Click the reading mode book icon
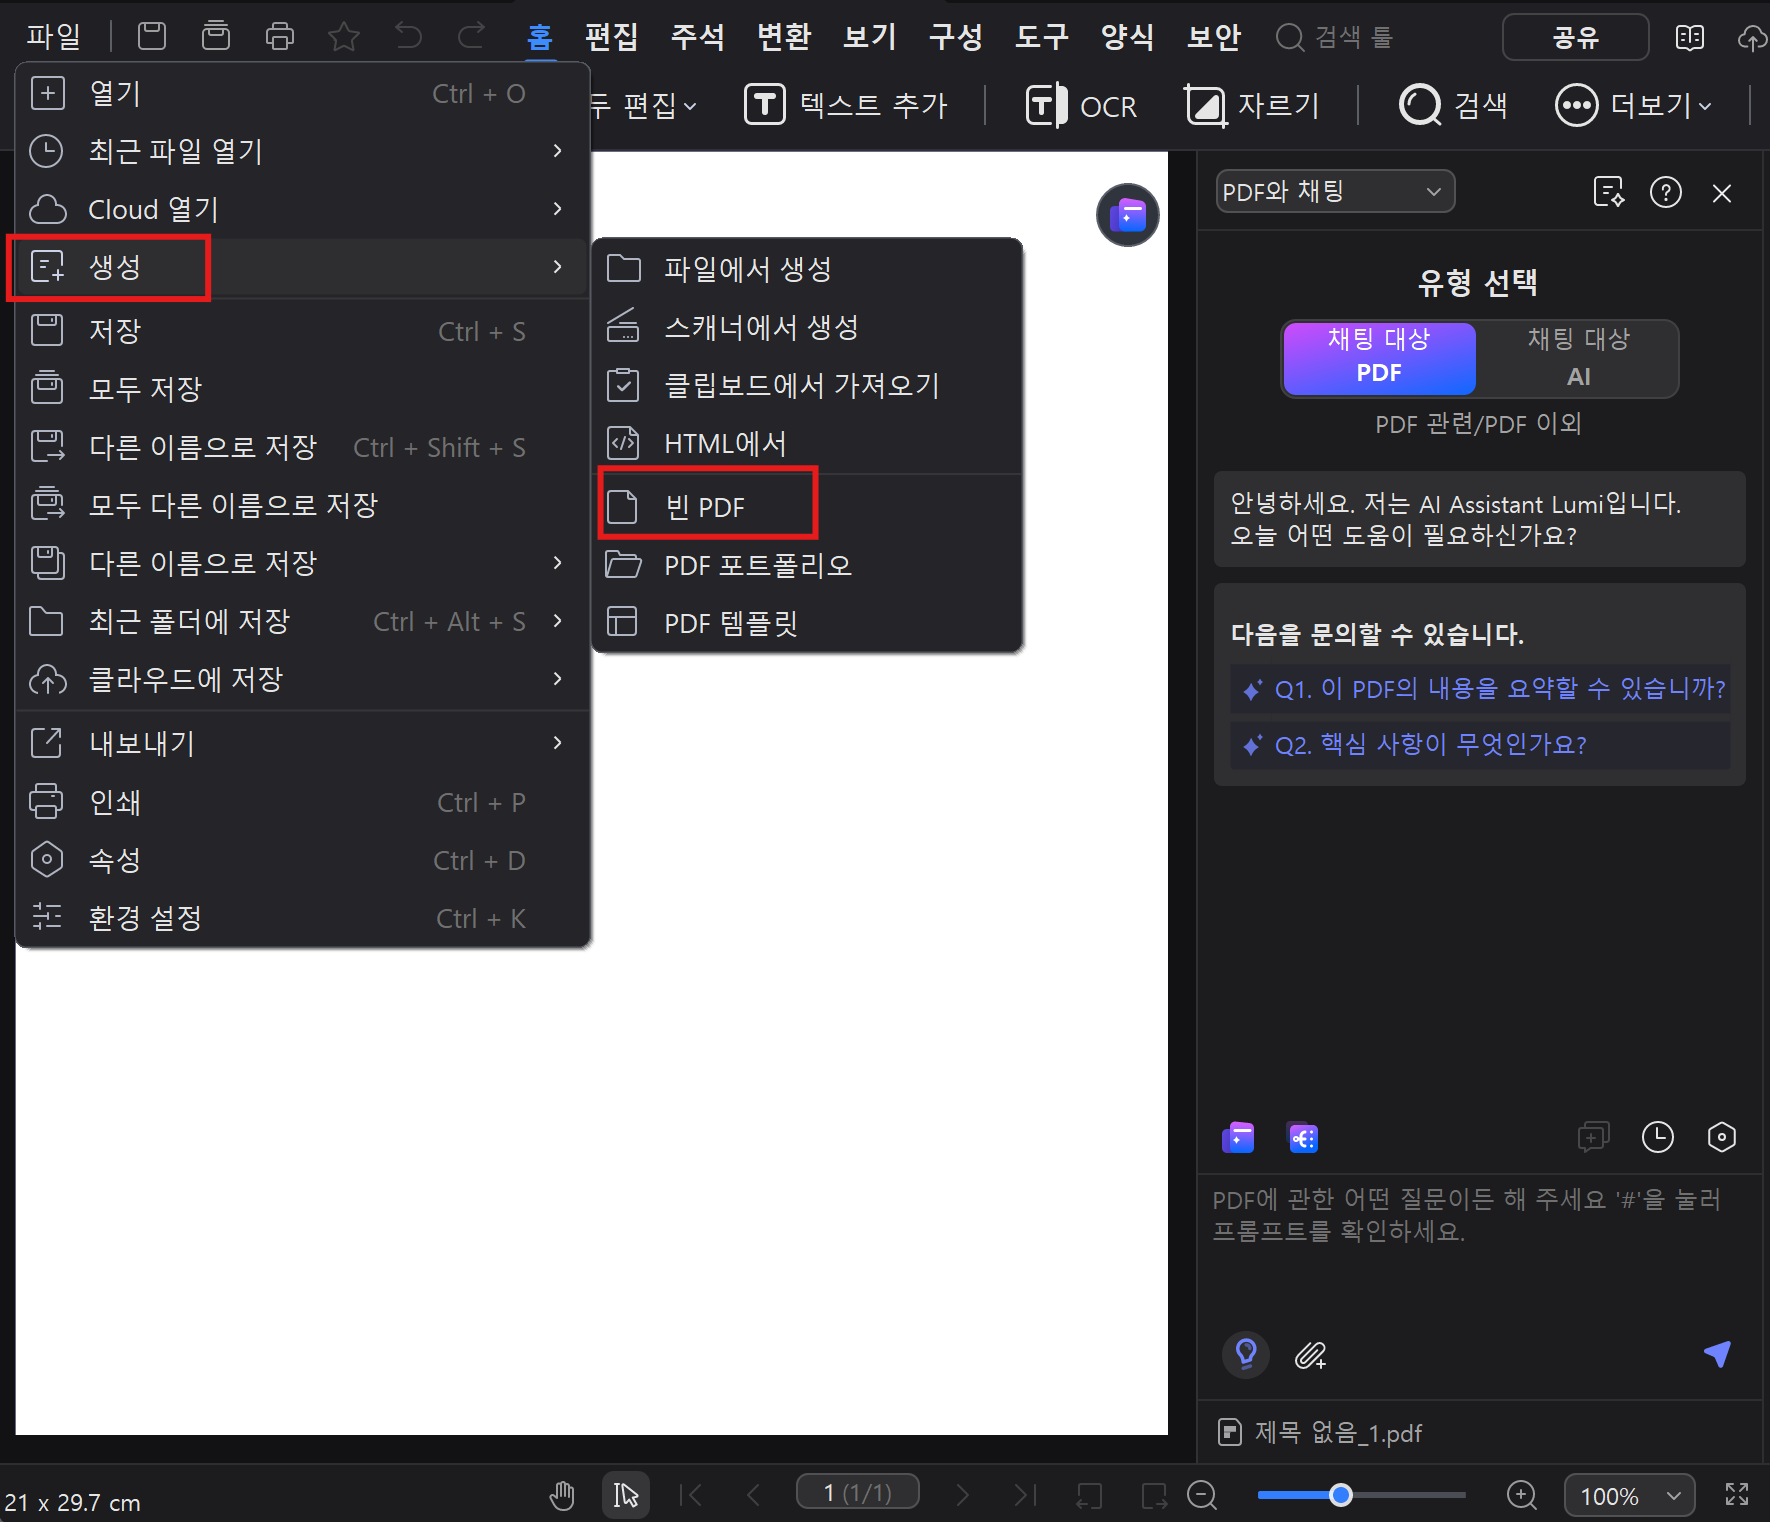The height and width of the screenshot is (1522, 1770). (1690, 38)
